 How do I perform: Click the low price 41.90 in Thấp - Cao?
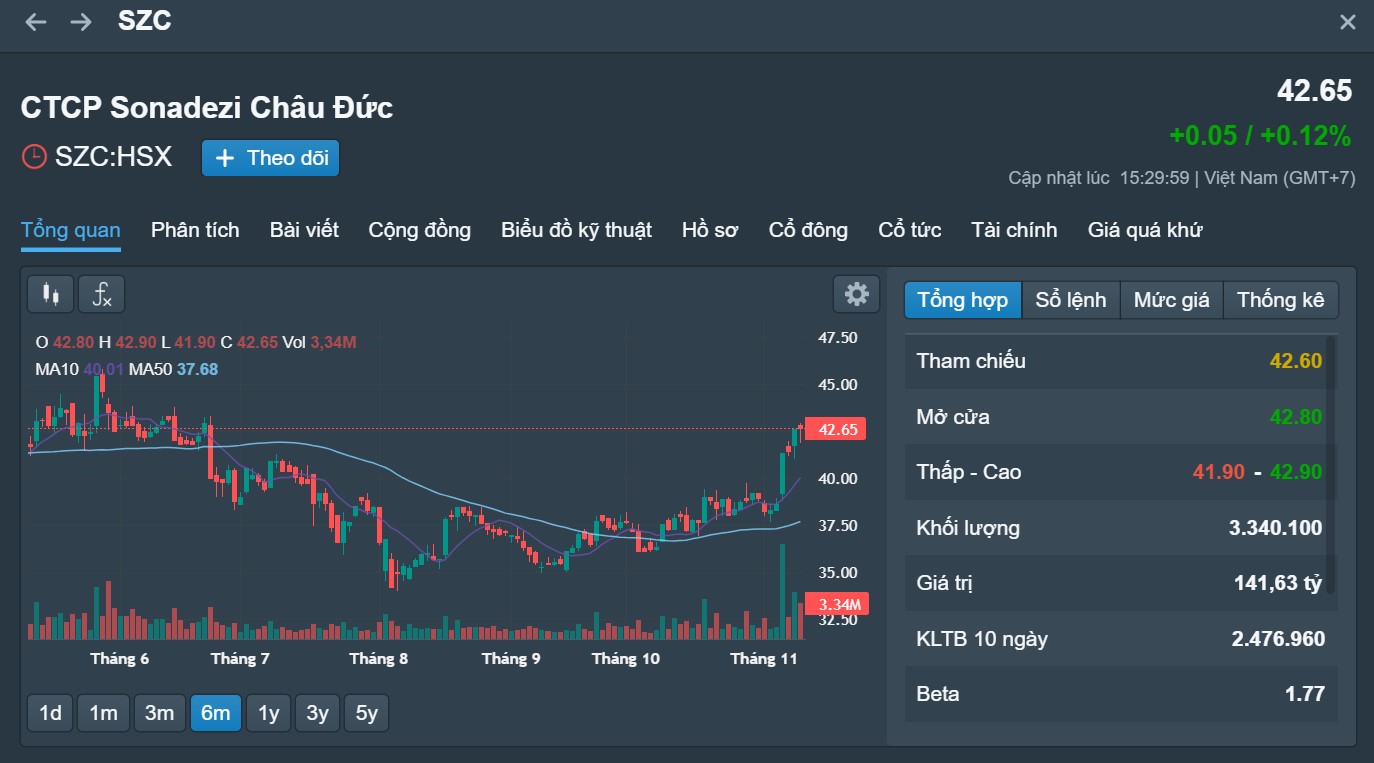coord(1220,472)
